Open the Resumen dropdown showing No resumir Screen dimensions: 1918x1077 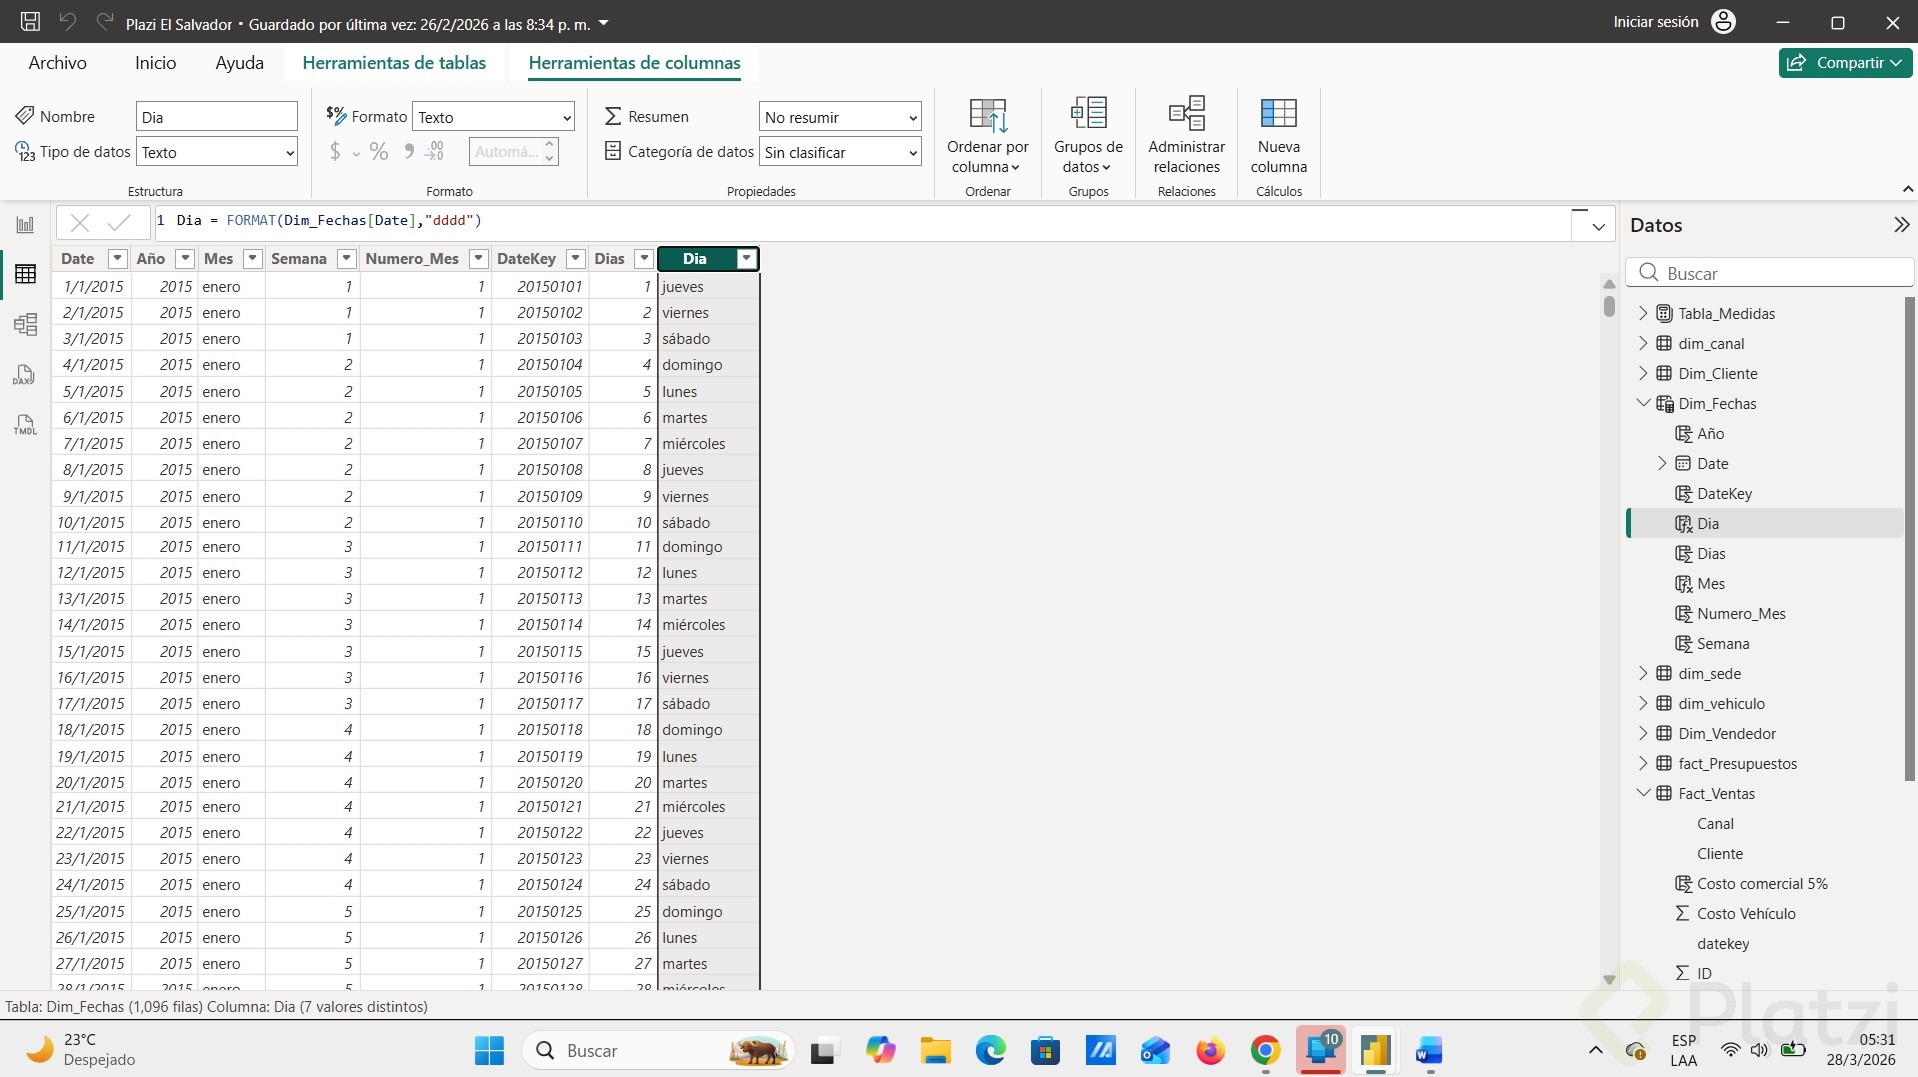[x=840, y=117]
